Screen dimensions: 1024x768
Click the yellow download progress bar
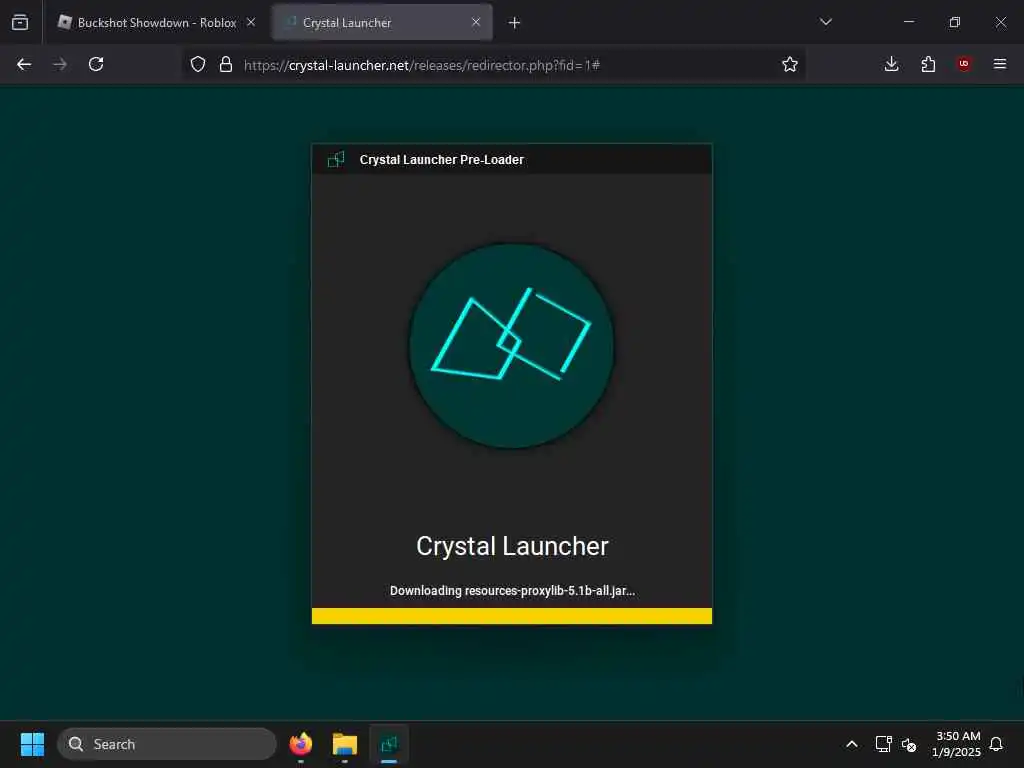click(x=512, y=616)
